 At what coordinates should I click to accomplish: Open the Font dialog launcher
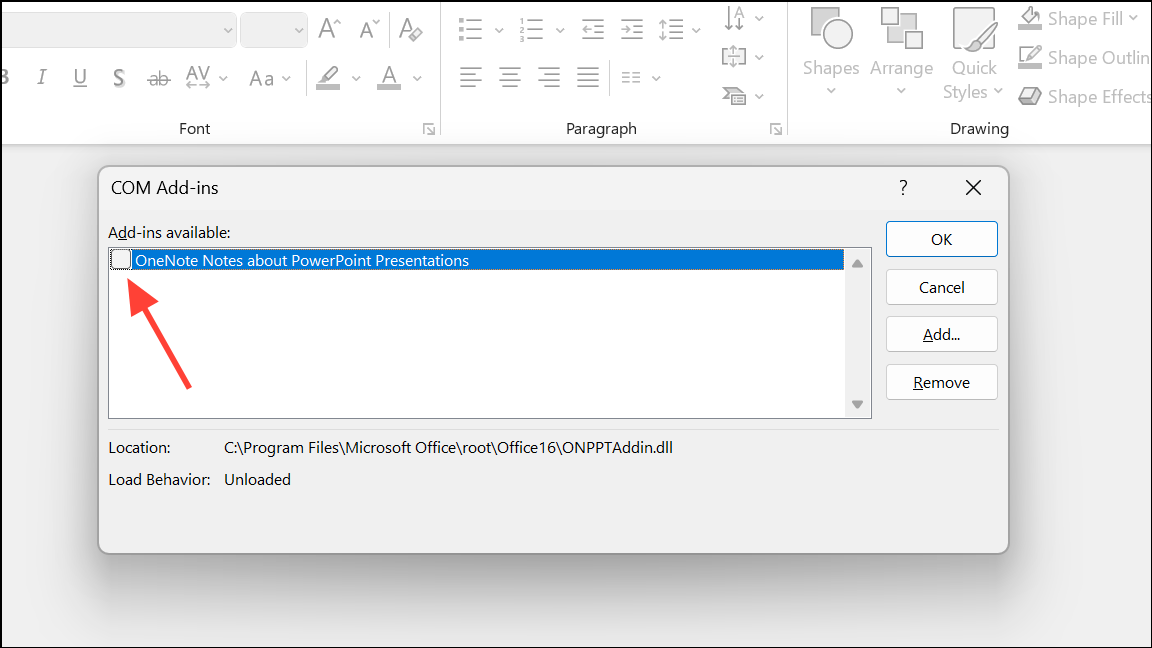click(x=429, y=129)
